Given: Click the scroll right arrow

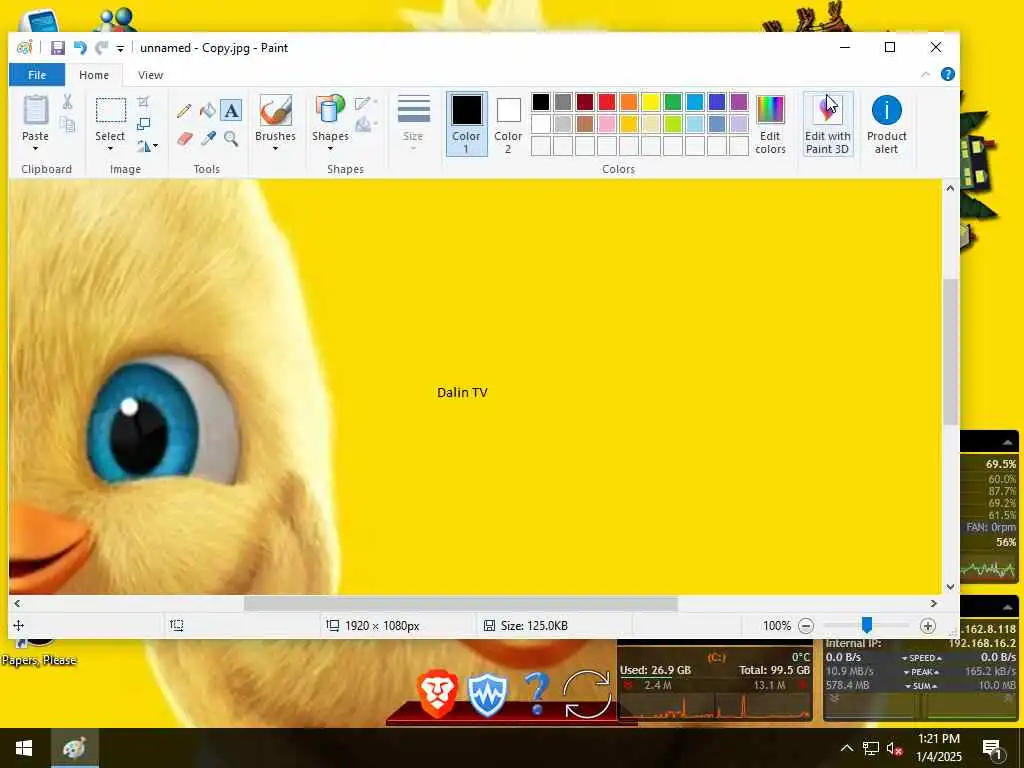Looking at the screenshot, I should tap(934, 603).
